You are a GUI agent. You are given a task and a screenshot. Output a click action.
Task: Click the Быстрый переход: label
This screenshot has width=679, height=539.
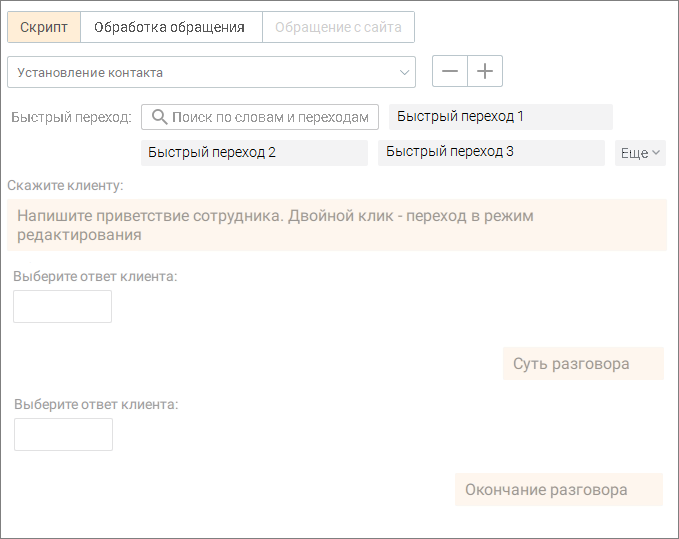click(x=71, y=117)
